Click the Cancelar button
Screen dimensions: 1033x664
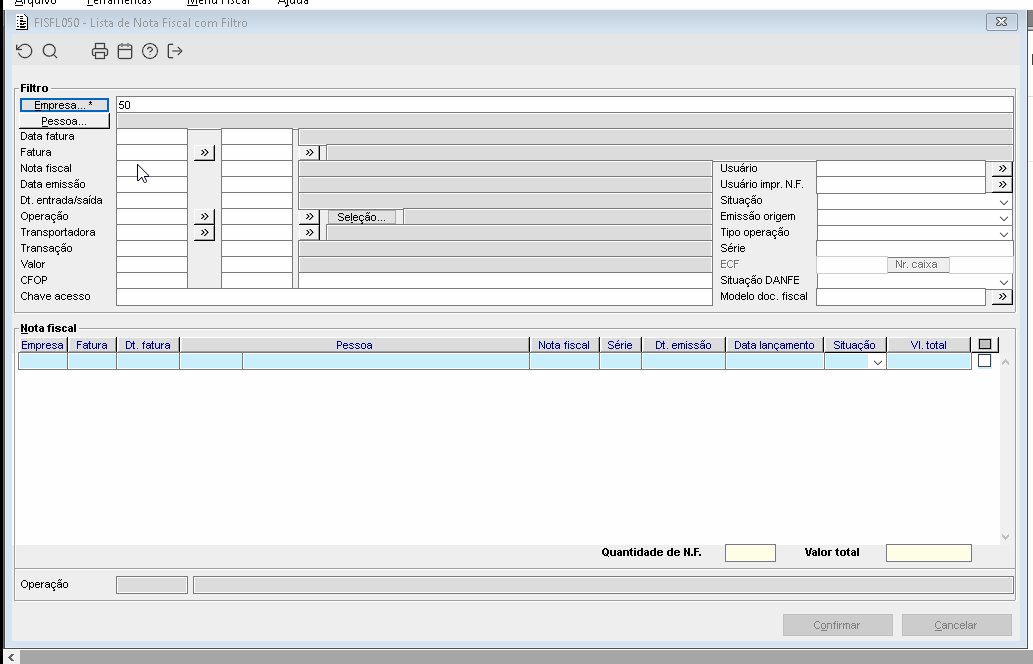coord(956,625)
